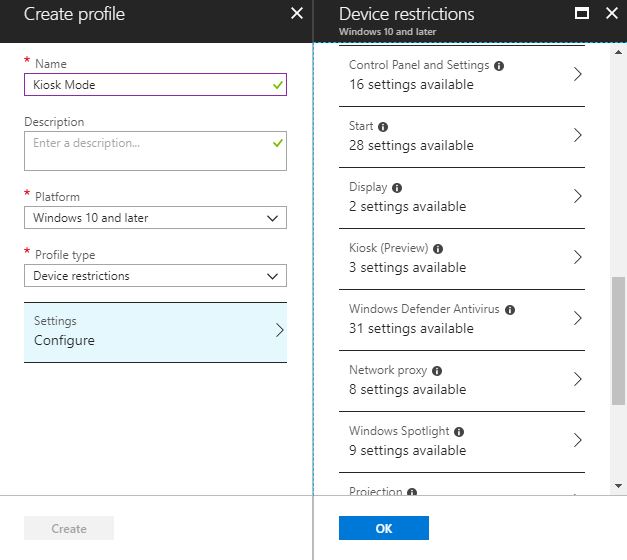Click the Windows Defender Antivirus info icon
The image size is (627, 560).
coord(510,310)
